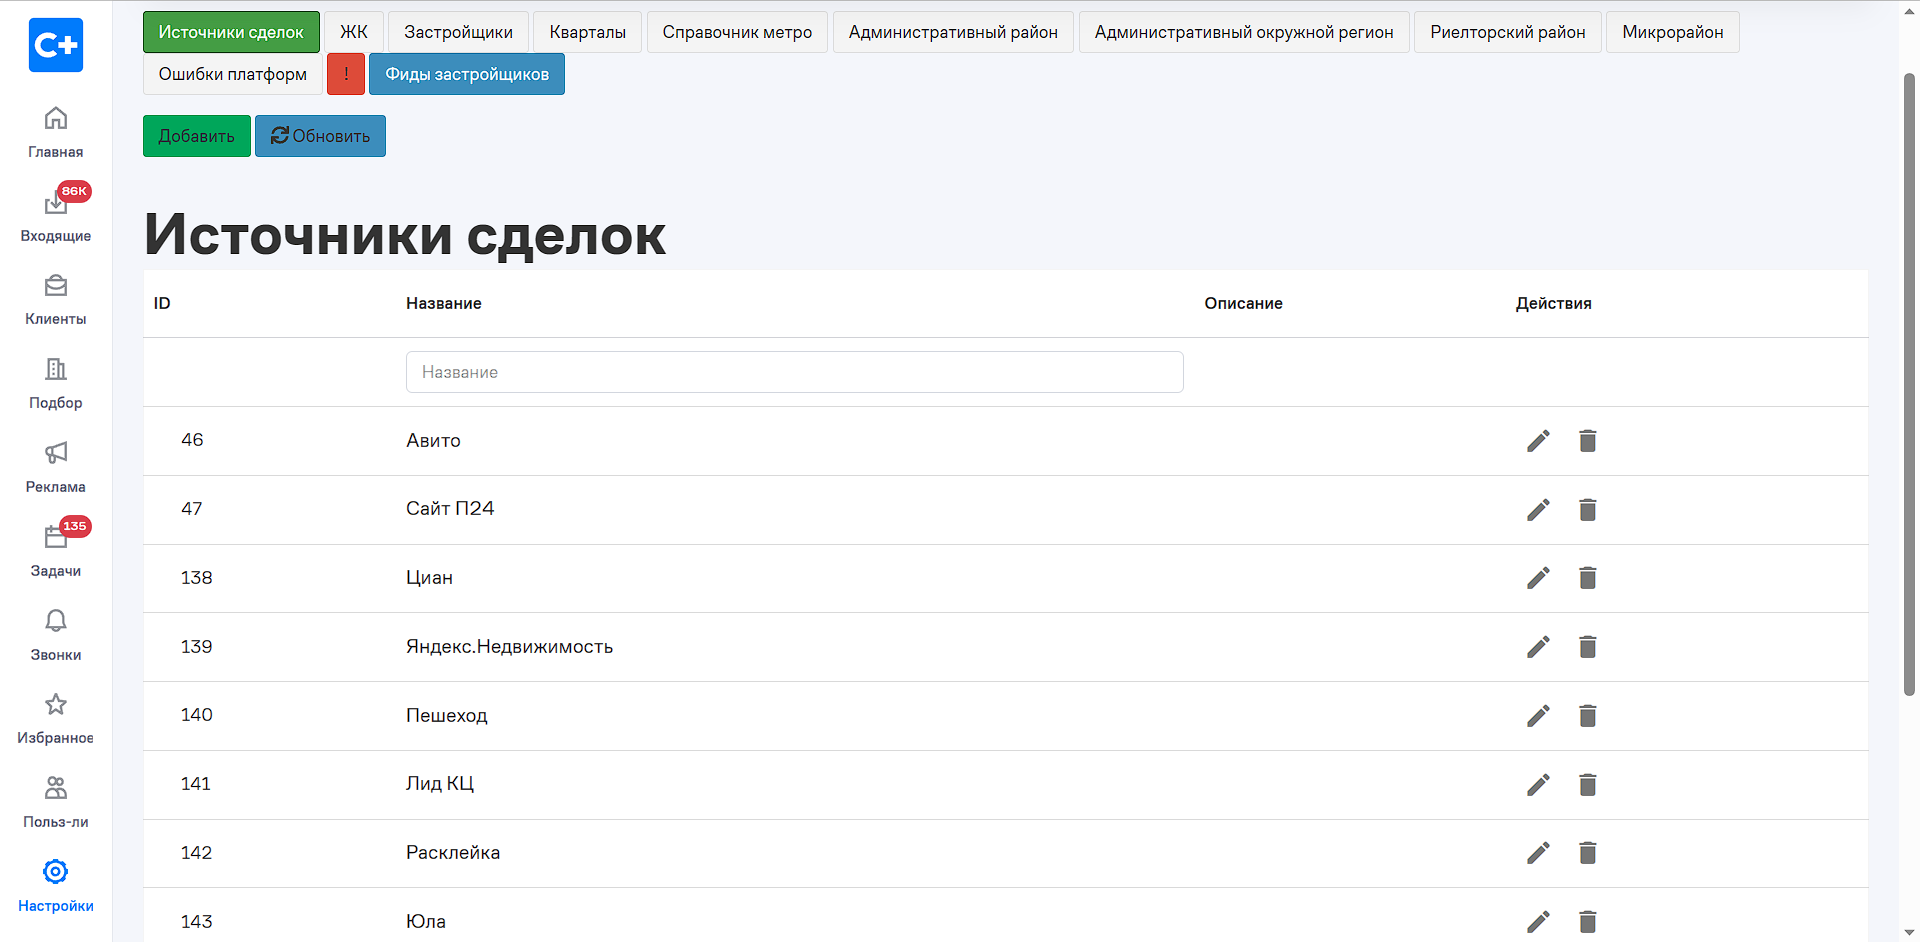Edit the Юла row
This screenshot has width=1920, height=942.
pos(1538,922)
